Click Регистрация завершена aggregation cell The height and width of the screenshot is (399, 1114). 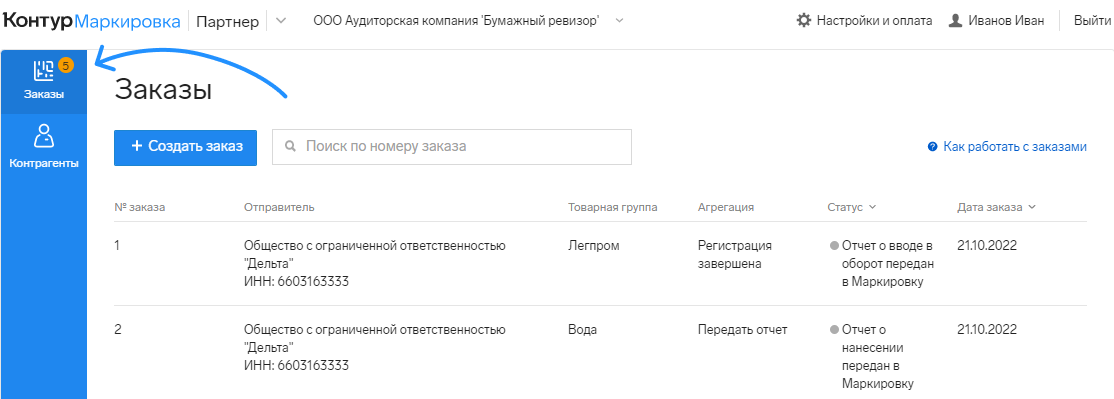click(x=735, y=255)
